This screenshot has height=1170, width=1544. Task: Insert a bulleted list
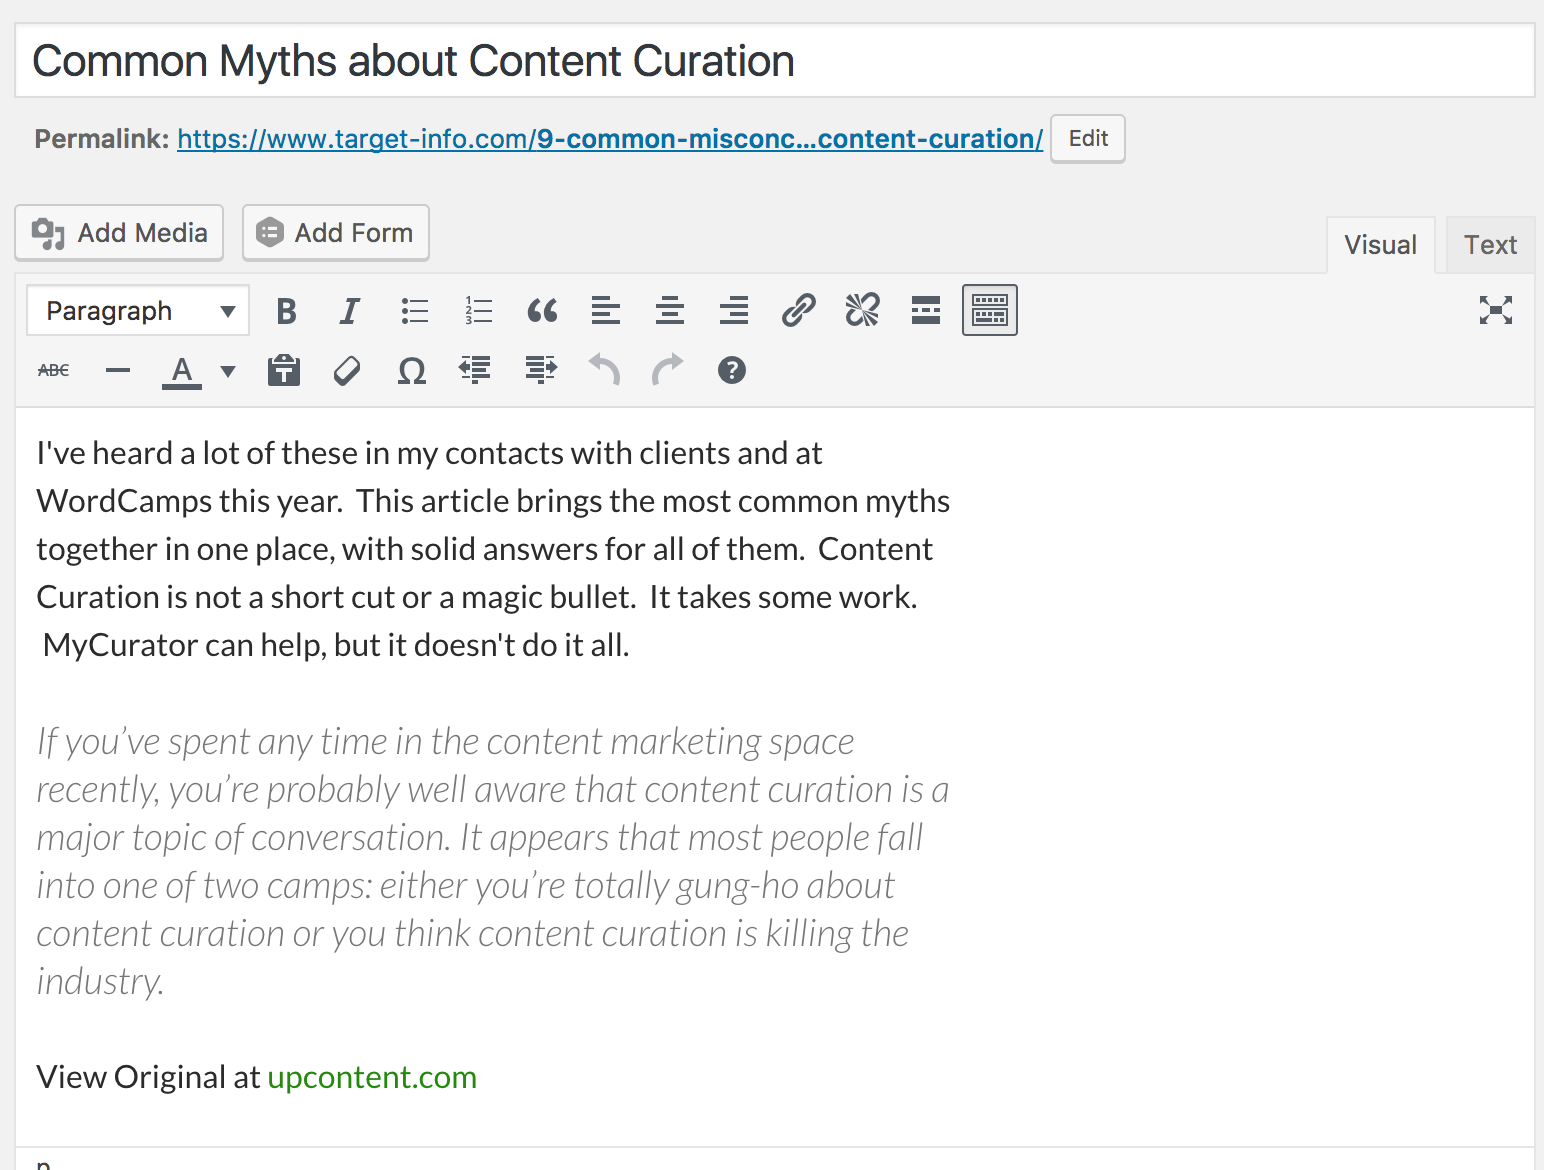click(414, 311)
